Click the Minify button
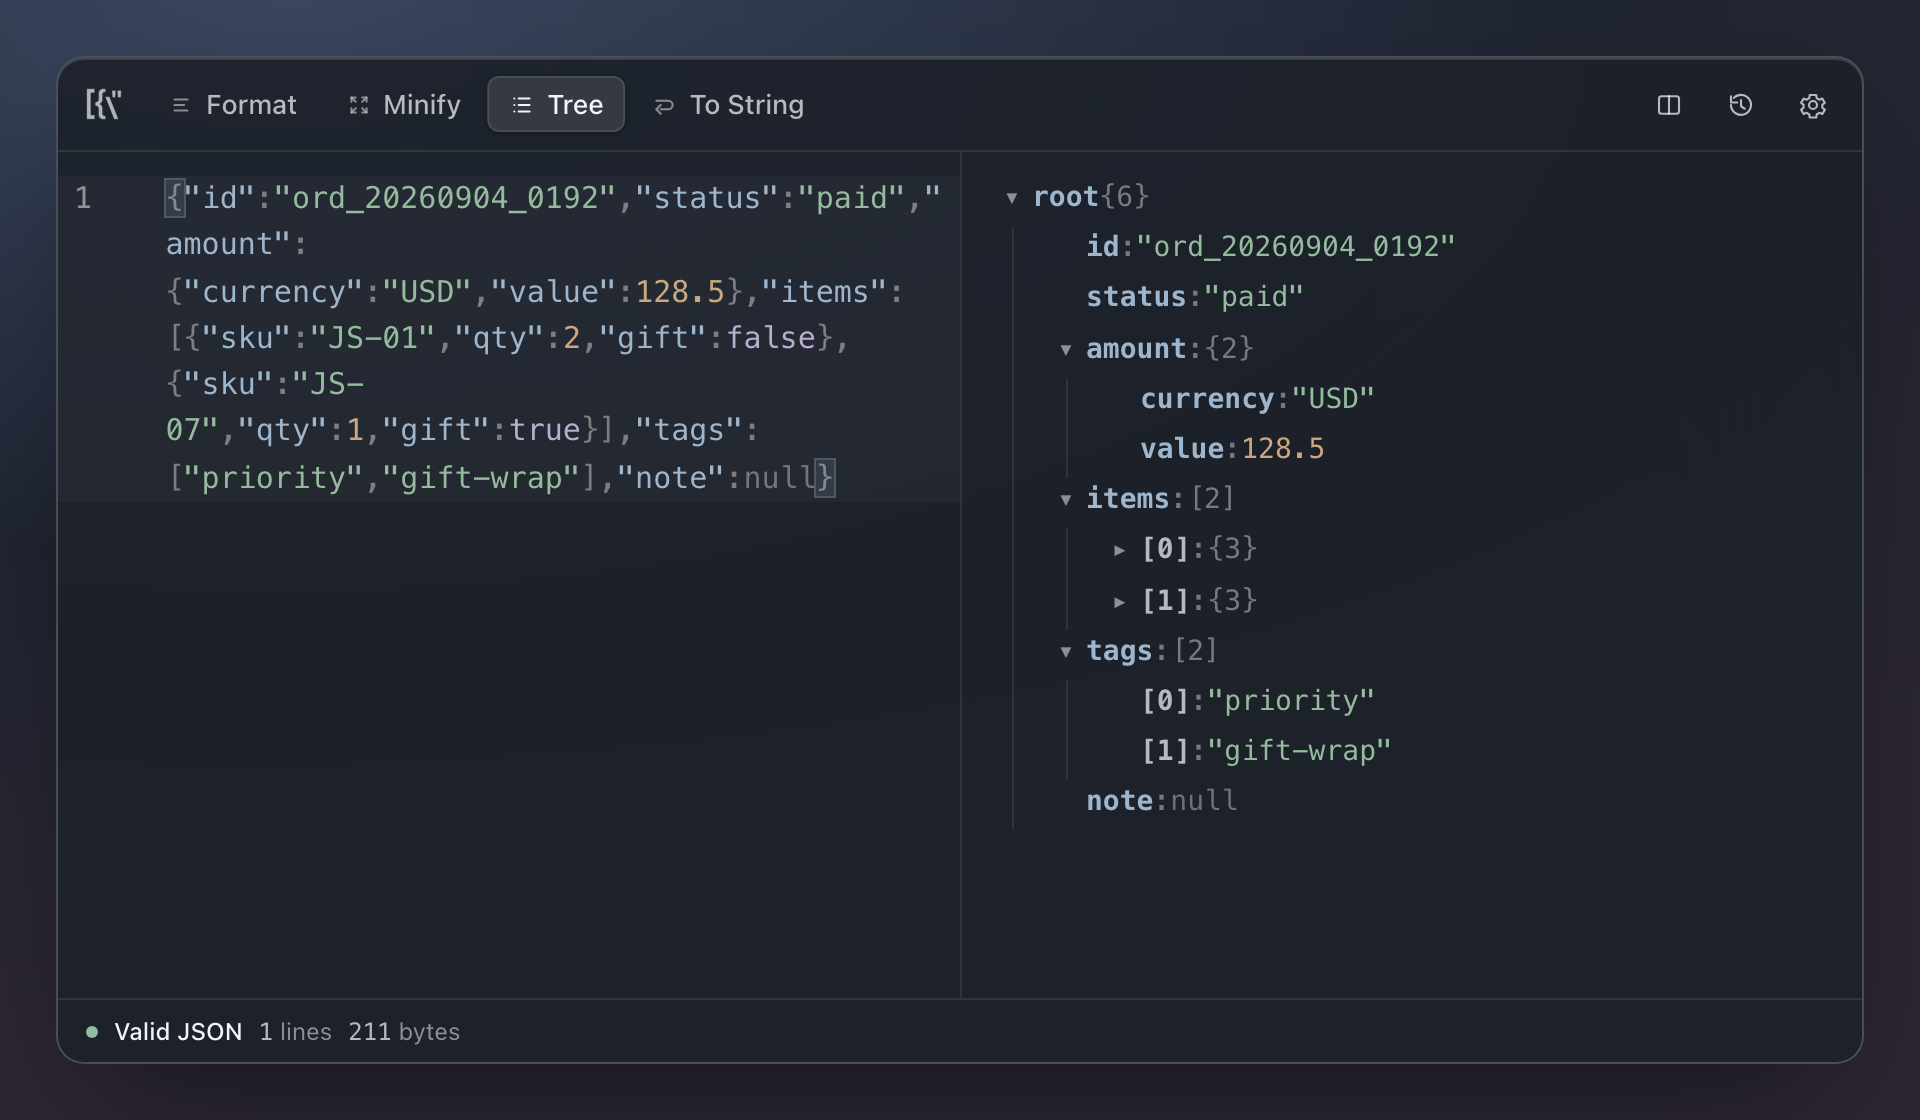Screen dimensions: 1920x1120 tap(404, 104)
